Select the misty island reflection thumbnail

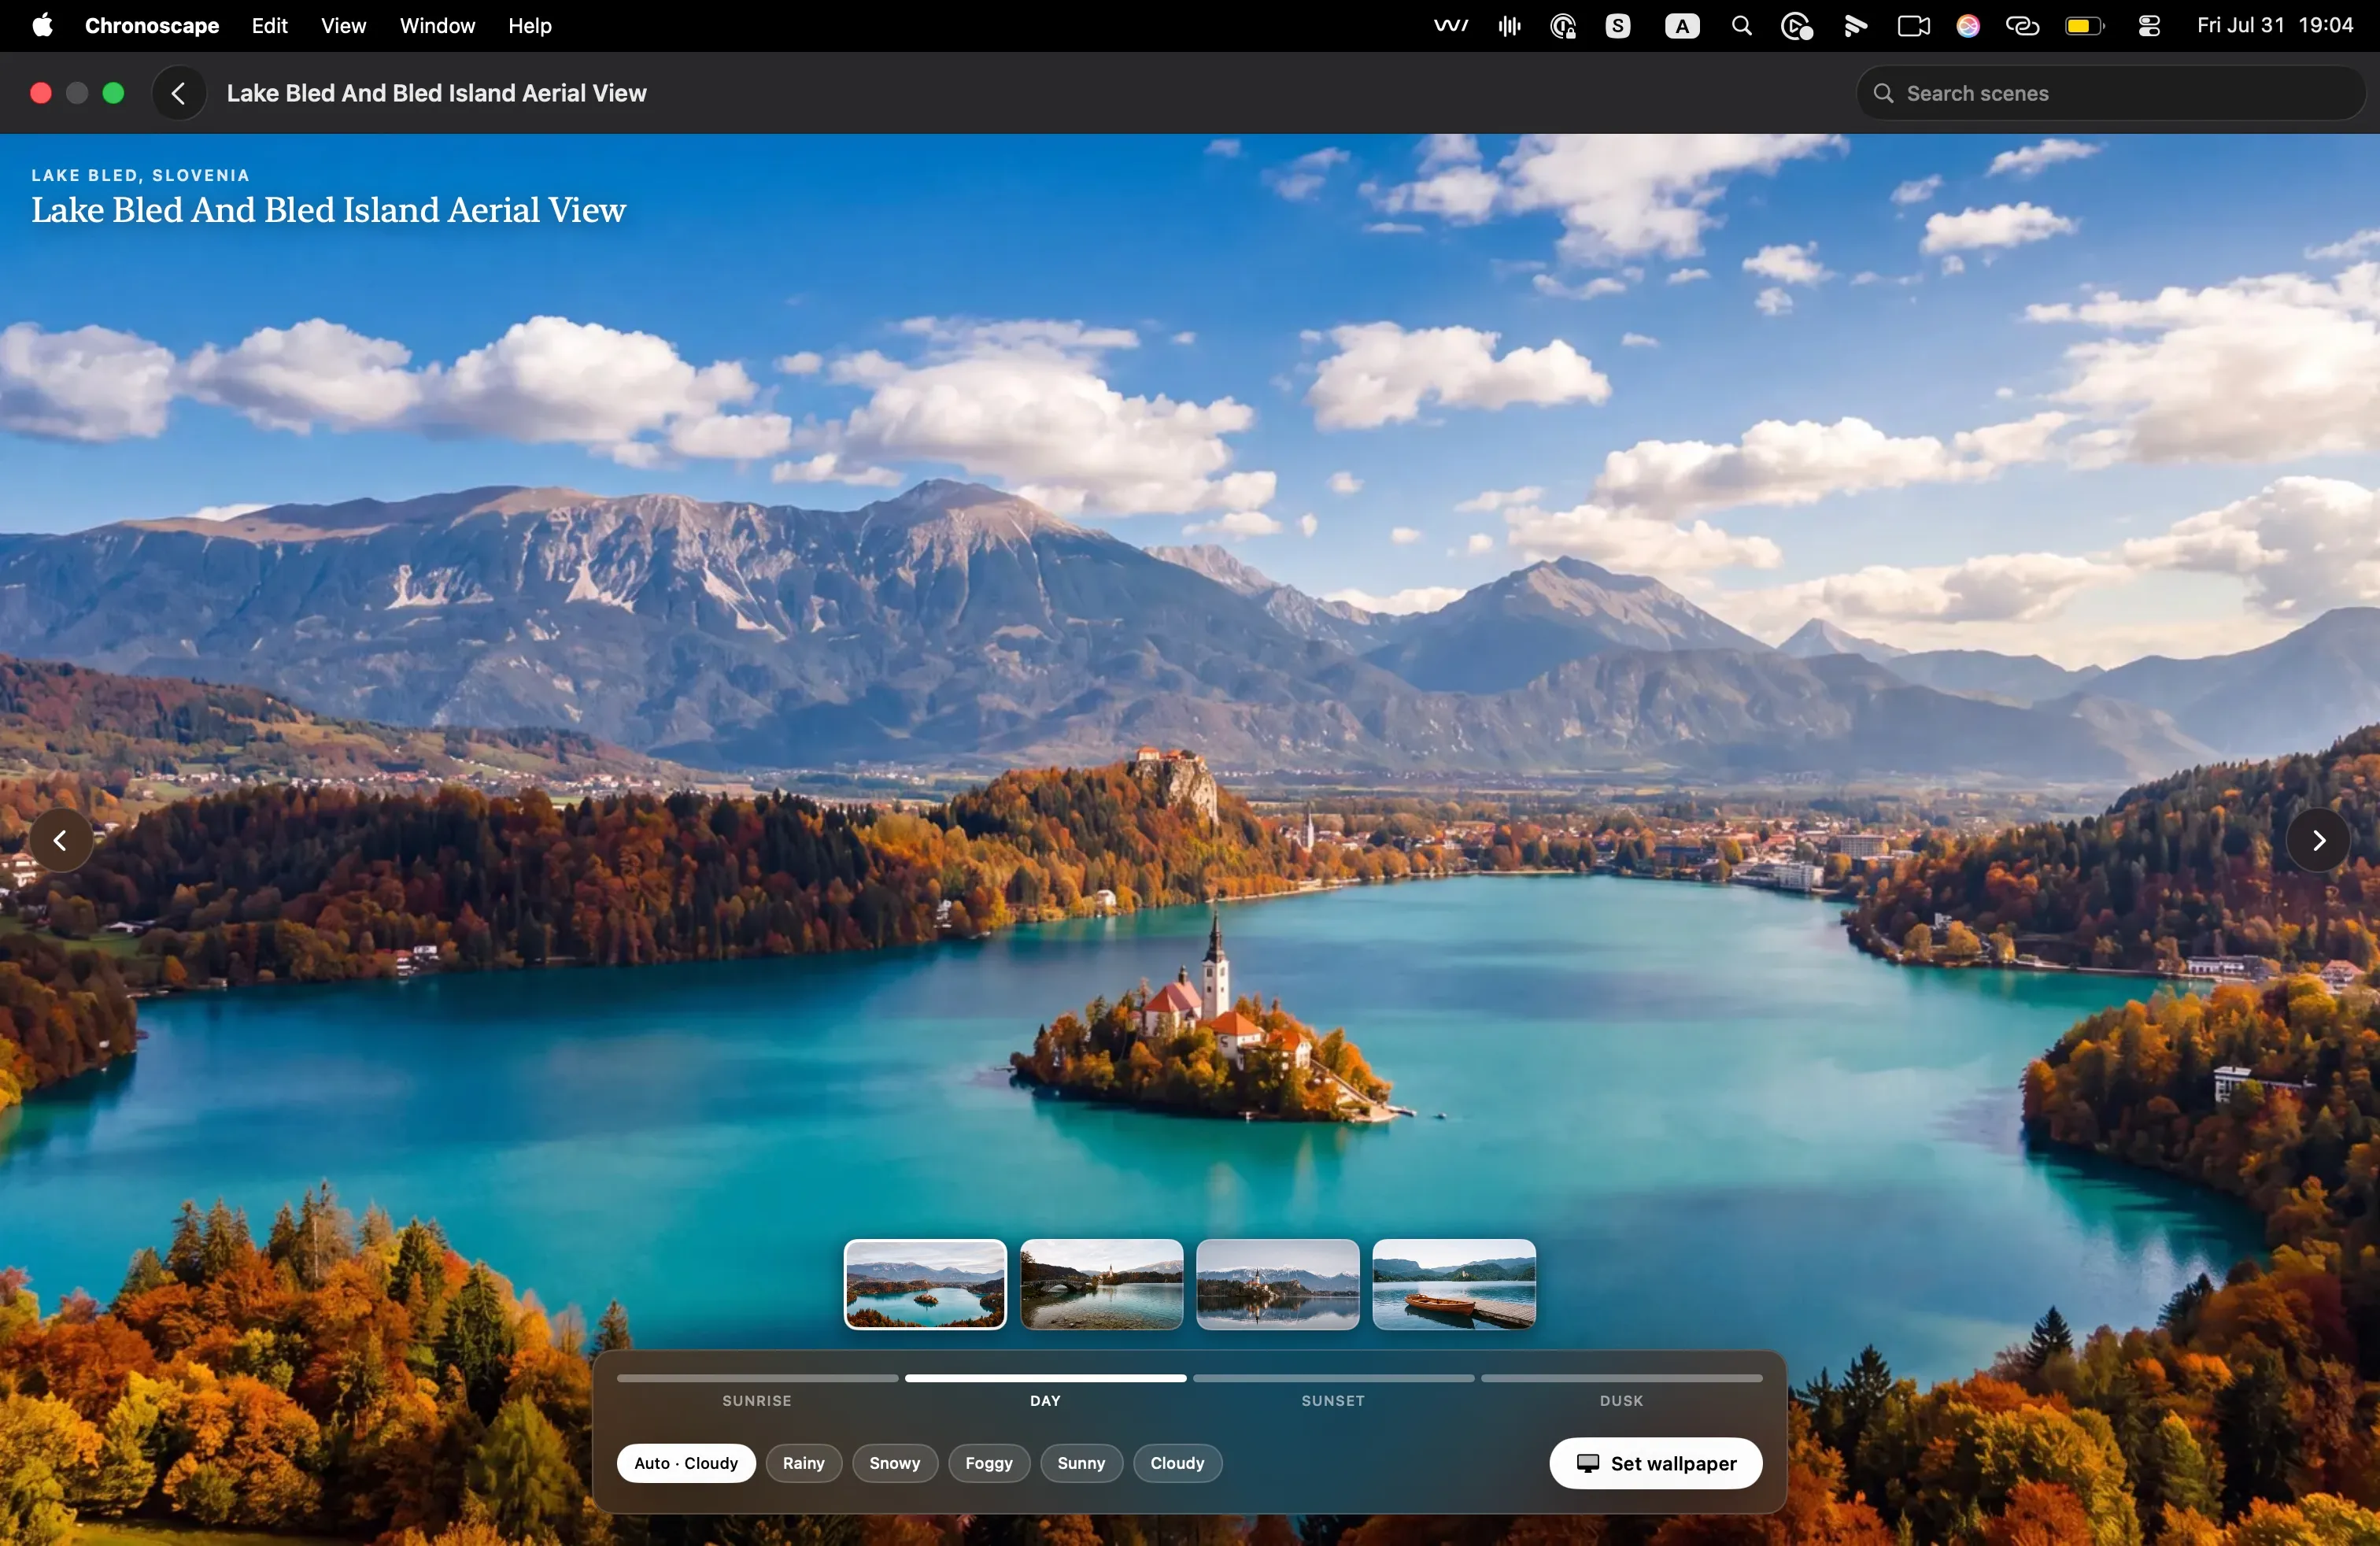click(1277, 1284)
